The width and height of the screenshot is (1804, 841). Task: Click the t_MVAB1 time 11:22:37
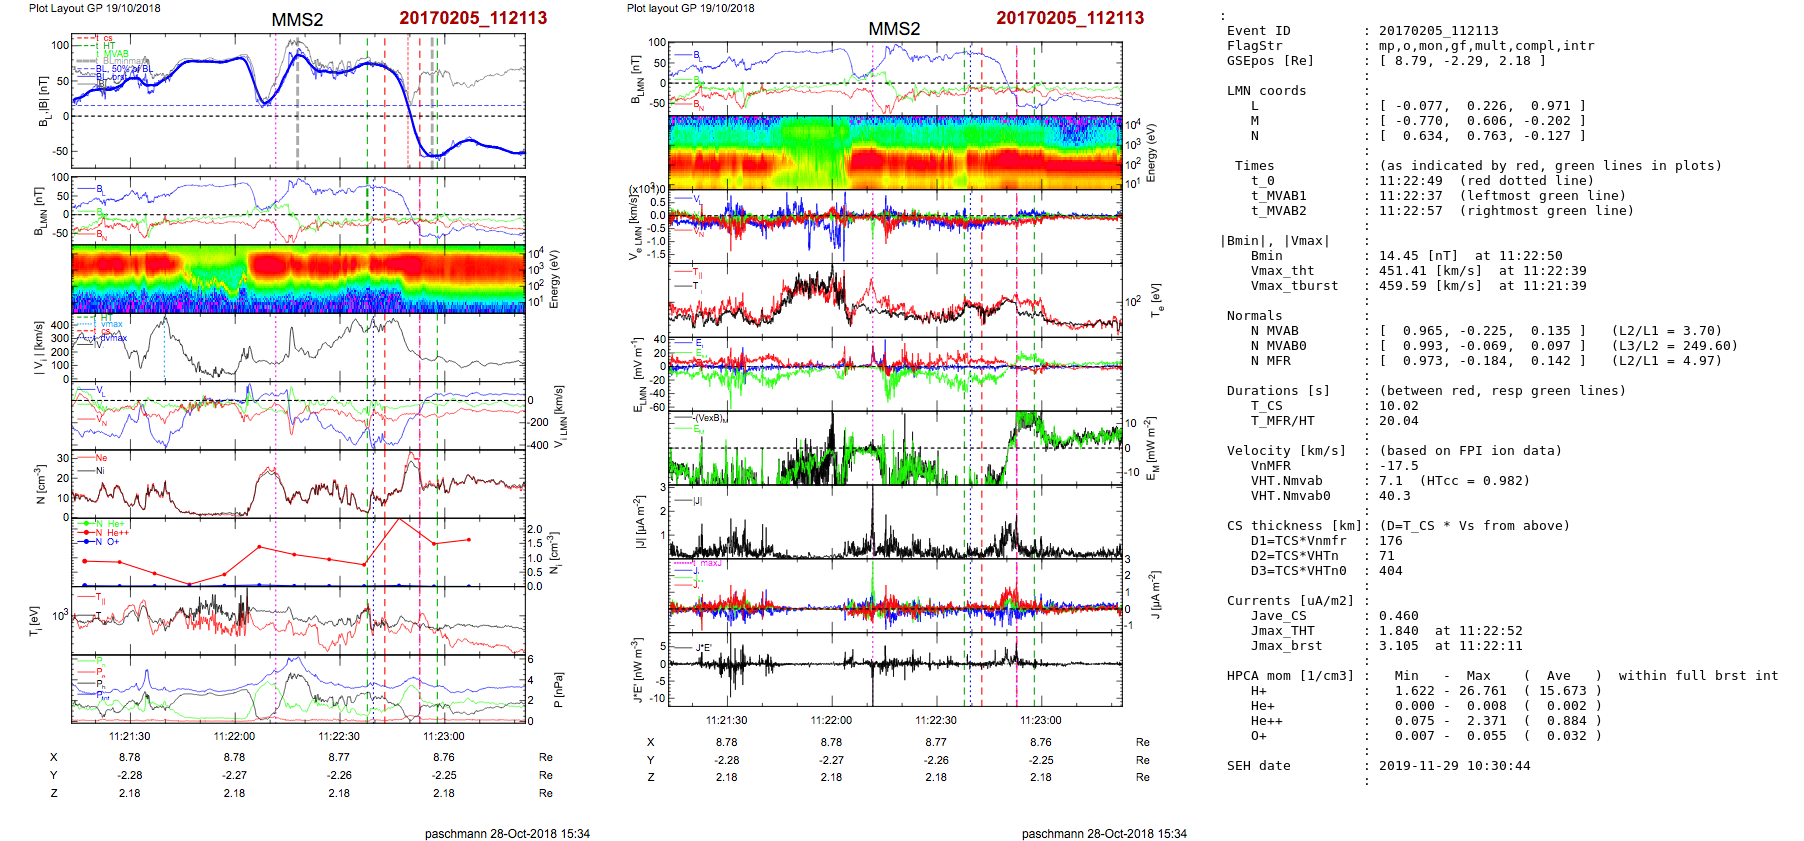coord(1411,196)
